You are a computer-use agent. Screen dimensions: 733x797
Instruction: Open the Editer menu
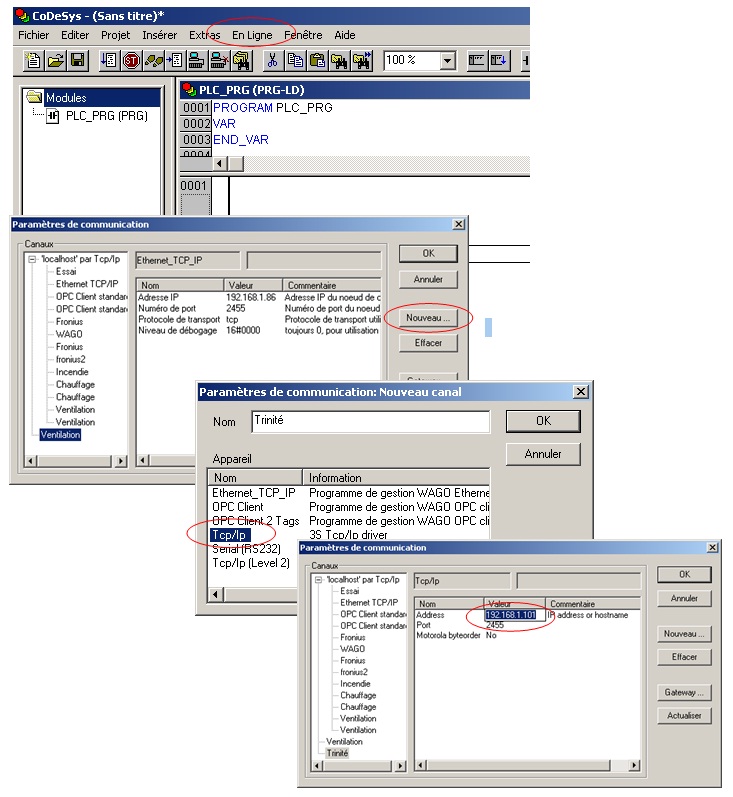point(75,35)
